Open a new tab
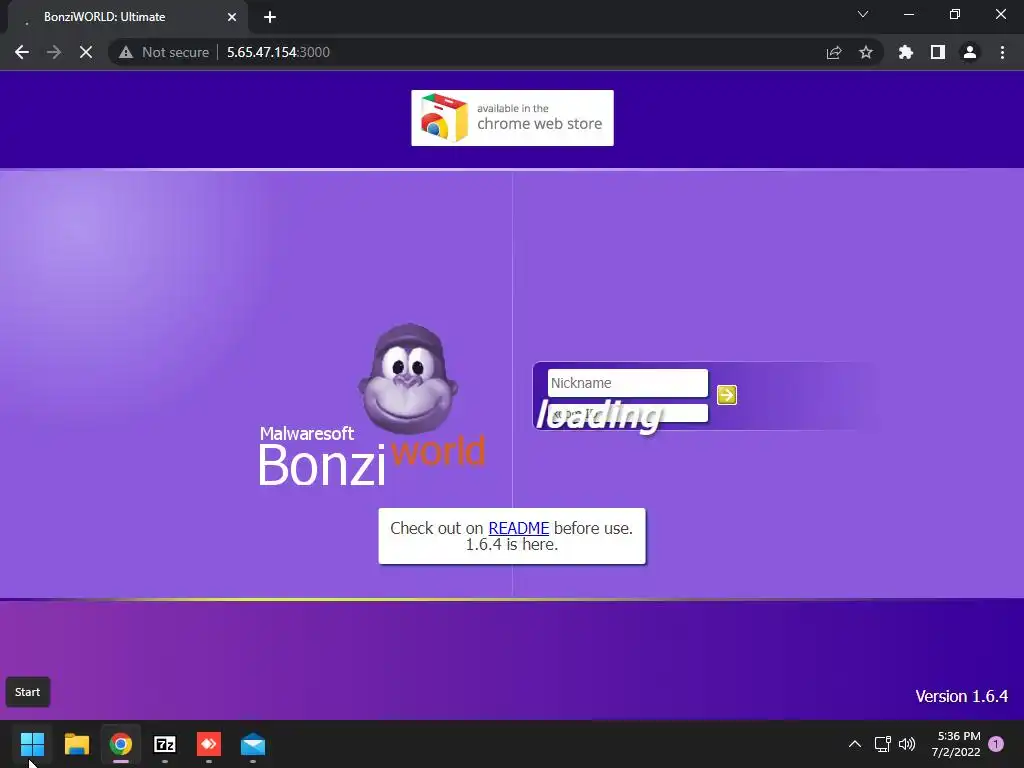This screenshot has height=768, width=1024. point(270,17)
